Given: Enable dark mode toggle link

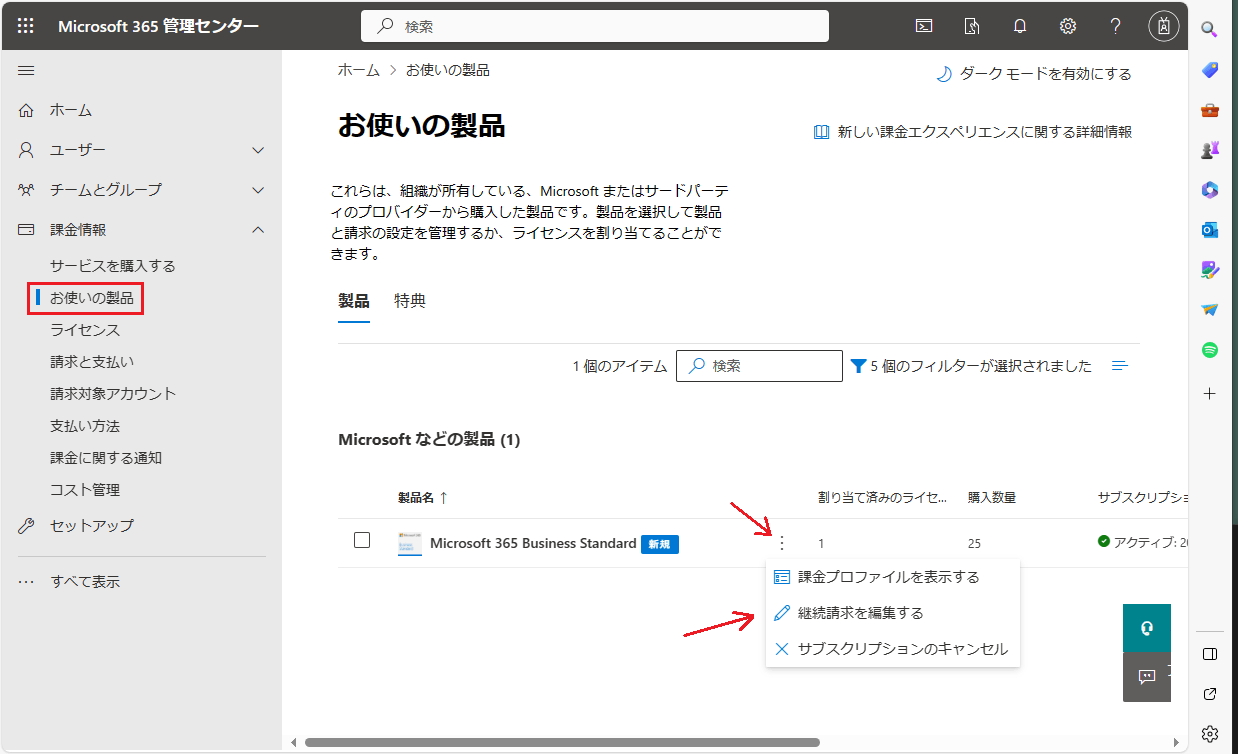Looking at the screenshot, I should (x=1034, y=74).
